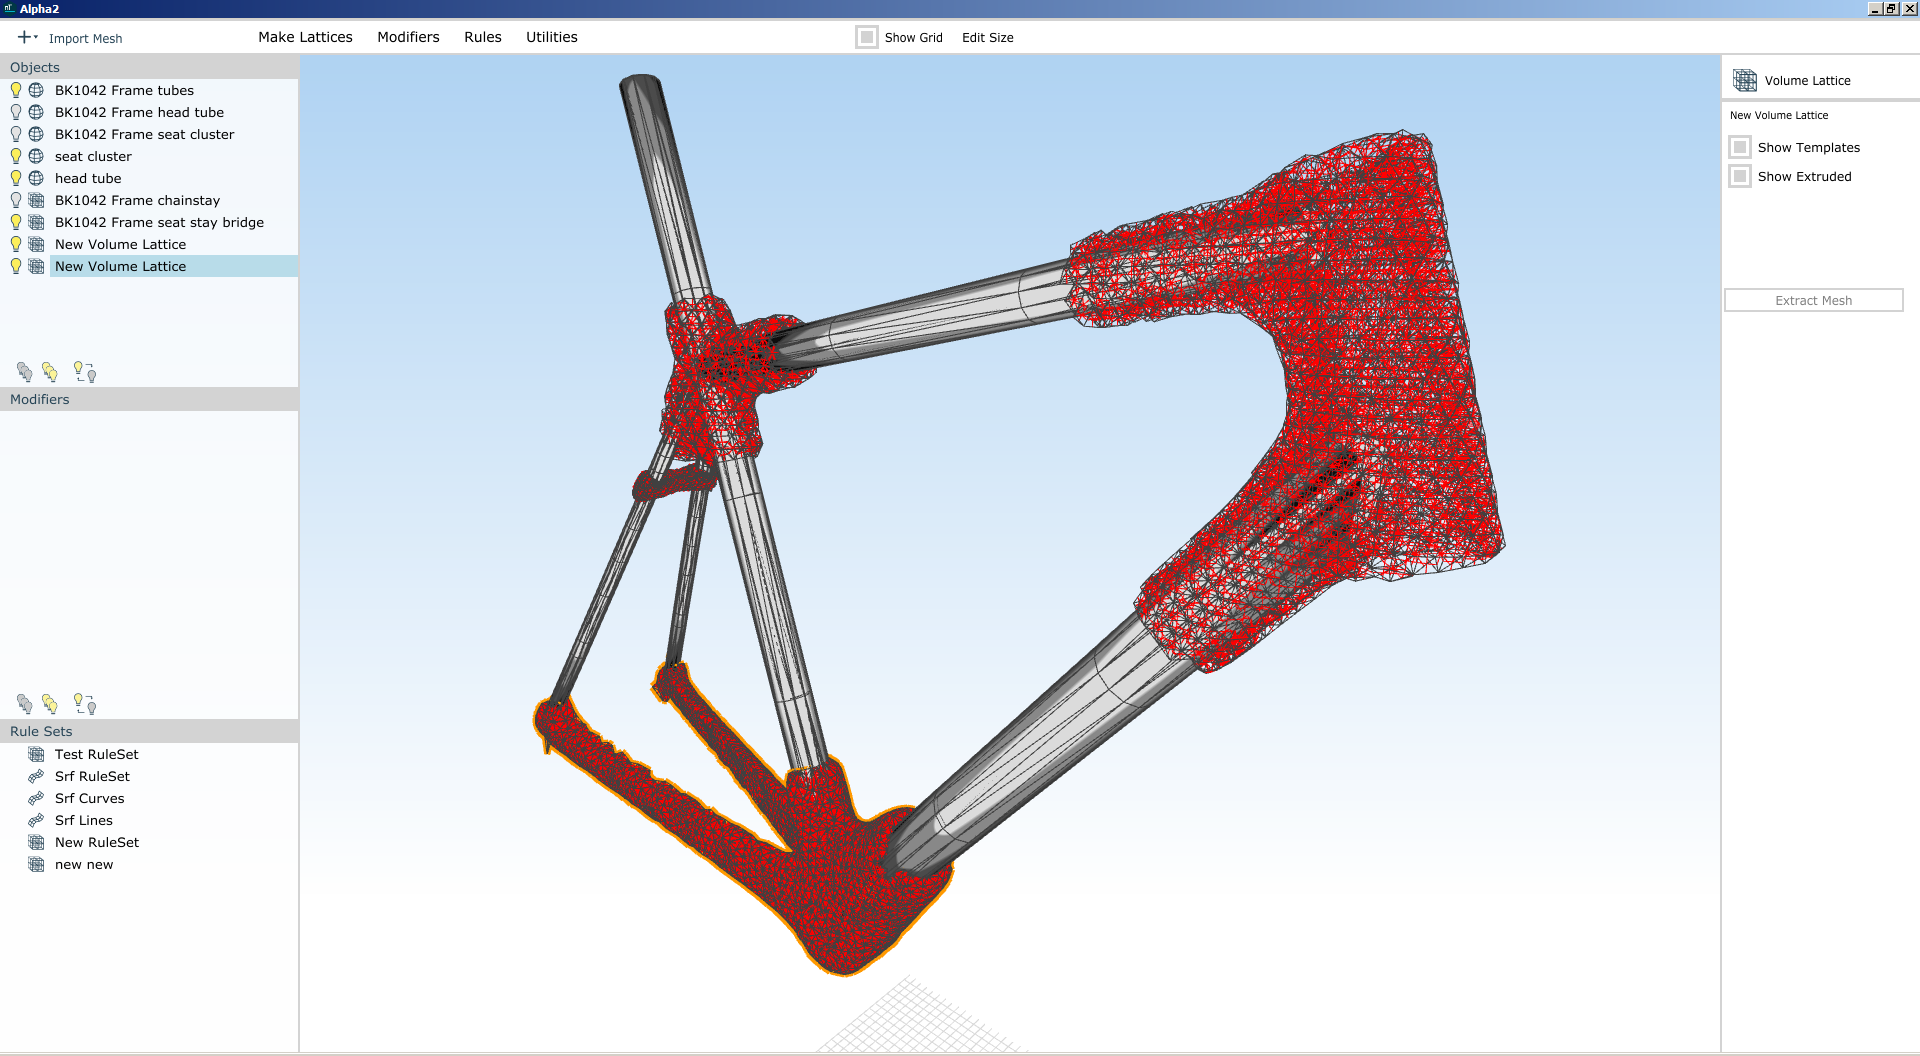This screenshot has width=1920, height=1056.
Task: Click the Extract Mesh button
Action: coord(1813,300)
